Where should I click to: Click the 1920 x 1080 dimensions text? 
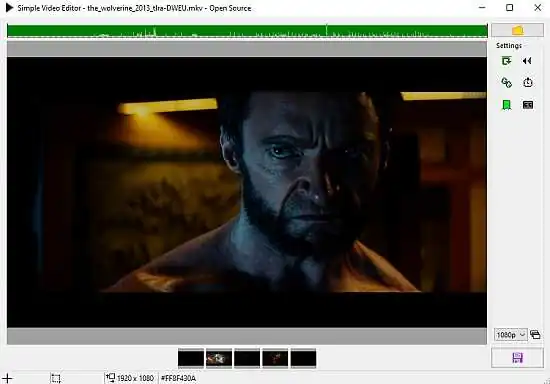[x=135, y=378]
